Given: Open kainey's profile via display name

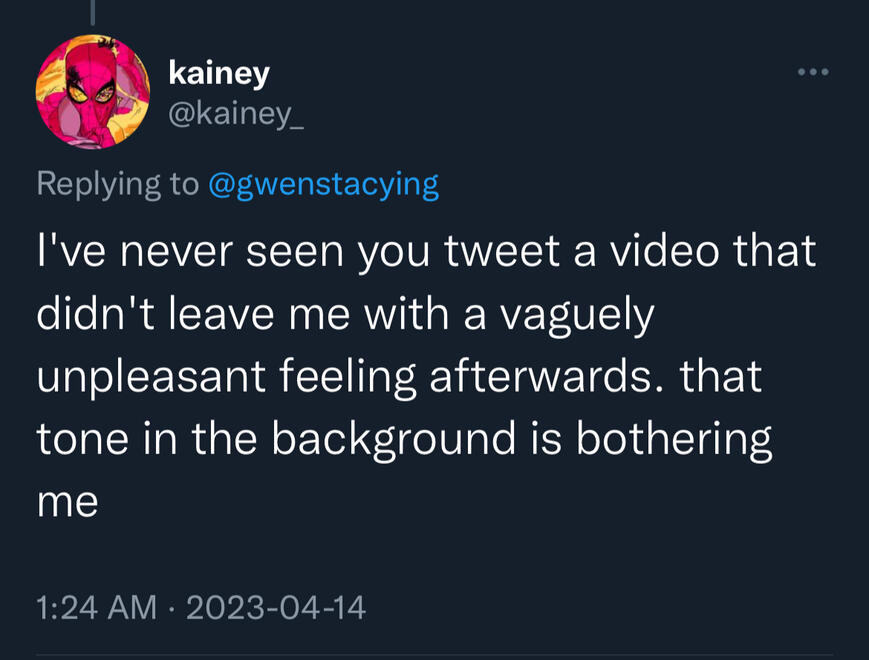Looking at the screenshot, I should (218, 71).
